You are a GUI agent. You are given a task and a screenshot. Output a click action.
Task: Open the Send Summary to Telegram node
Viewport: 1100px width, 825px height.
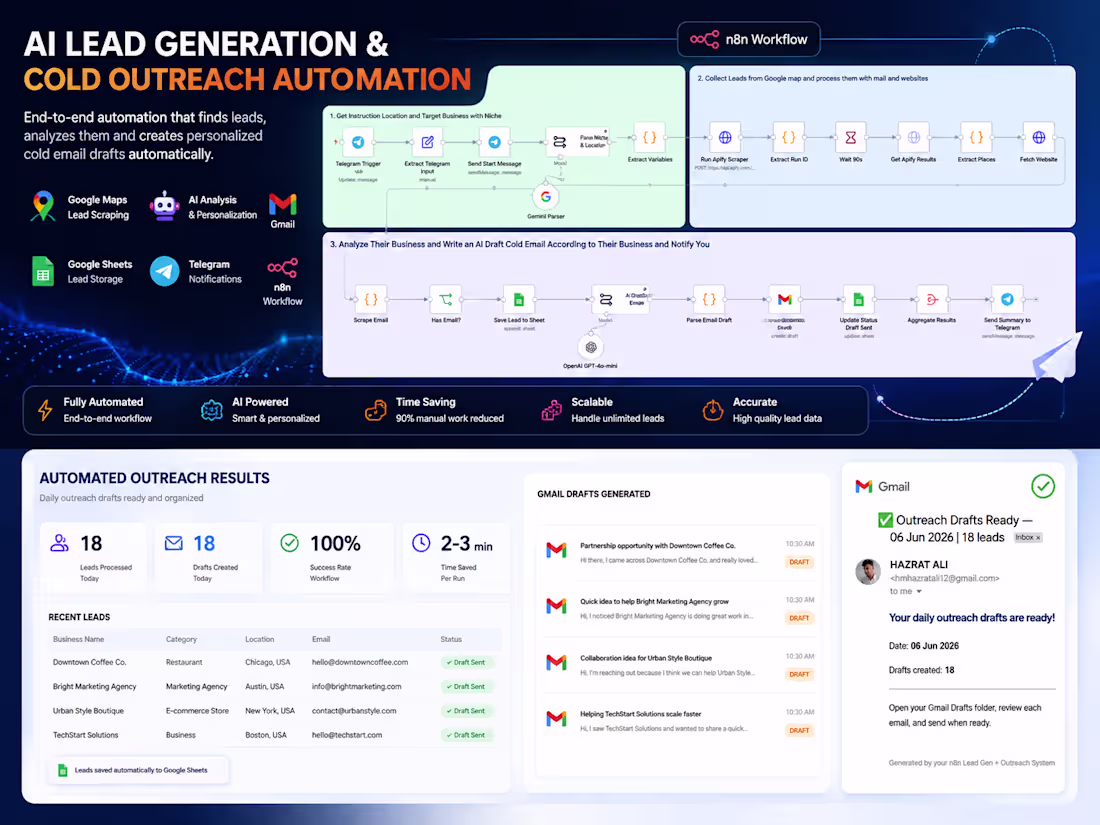point(1007,300)
